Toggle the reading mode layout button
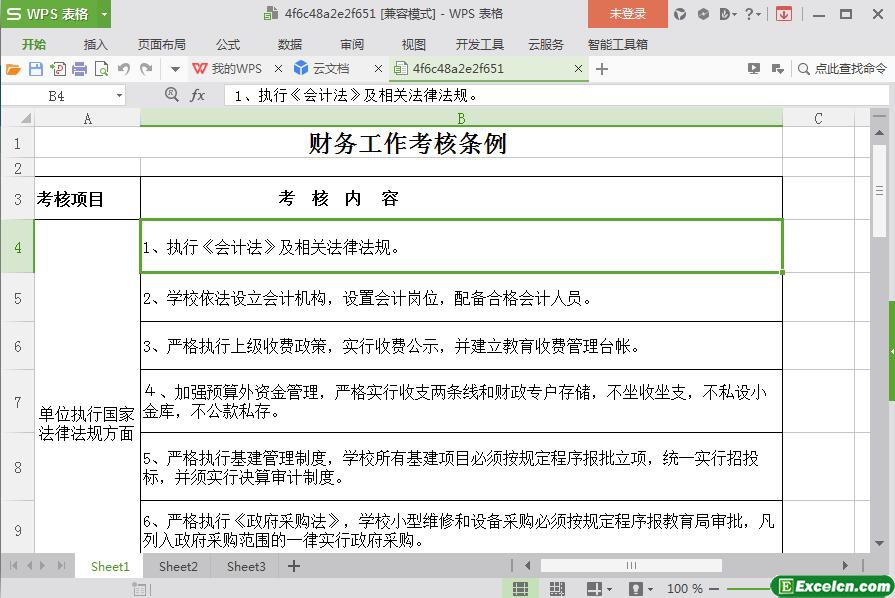 (x=595, y=588)
